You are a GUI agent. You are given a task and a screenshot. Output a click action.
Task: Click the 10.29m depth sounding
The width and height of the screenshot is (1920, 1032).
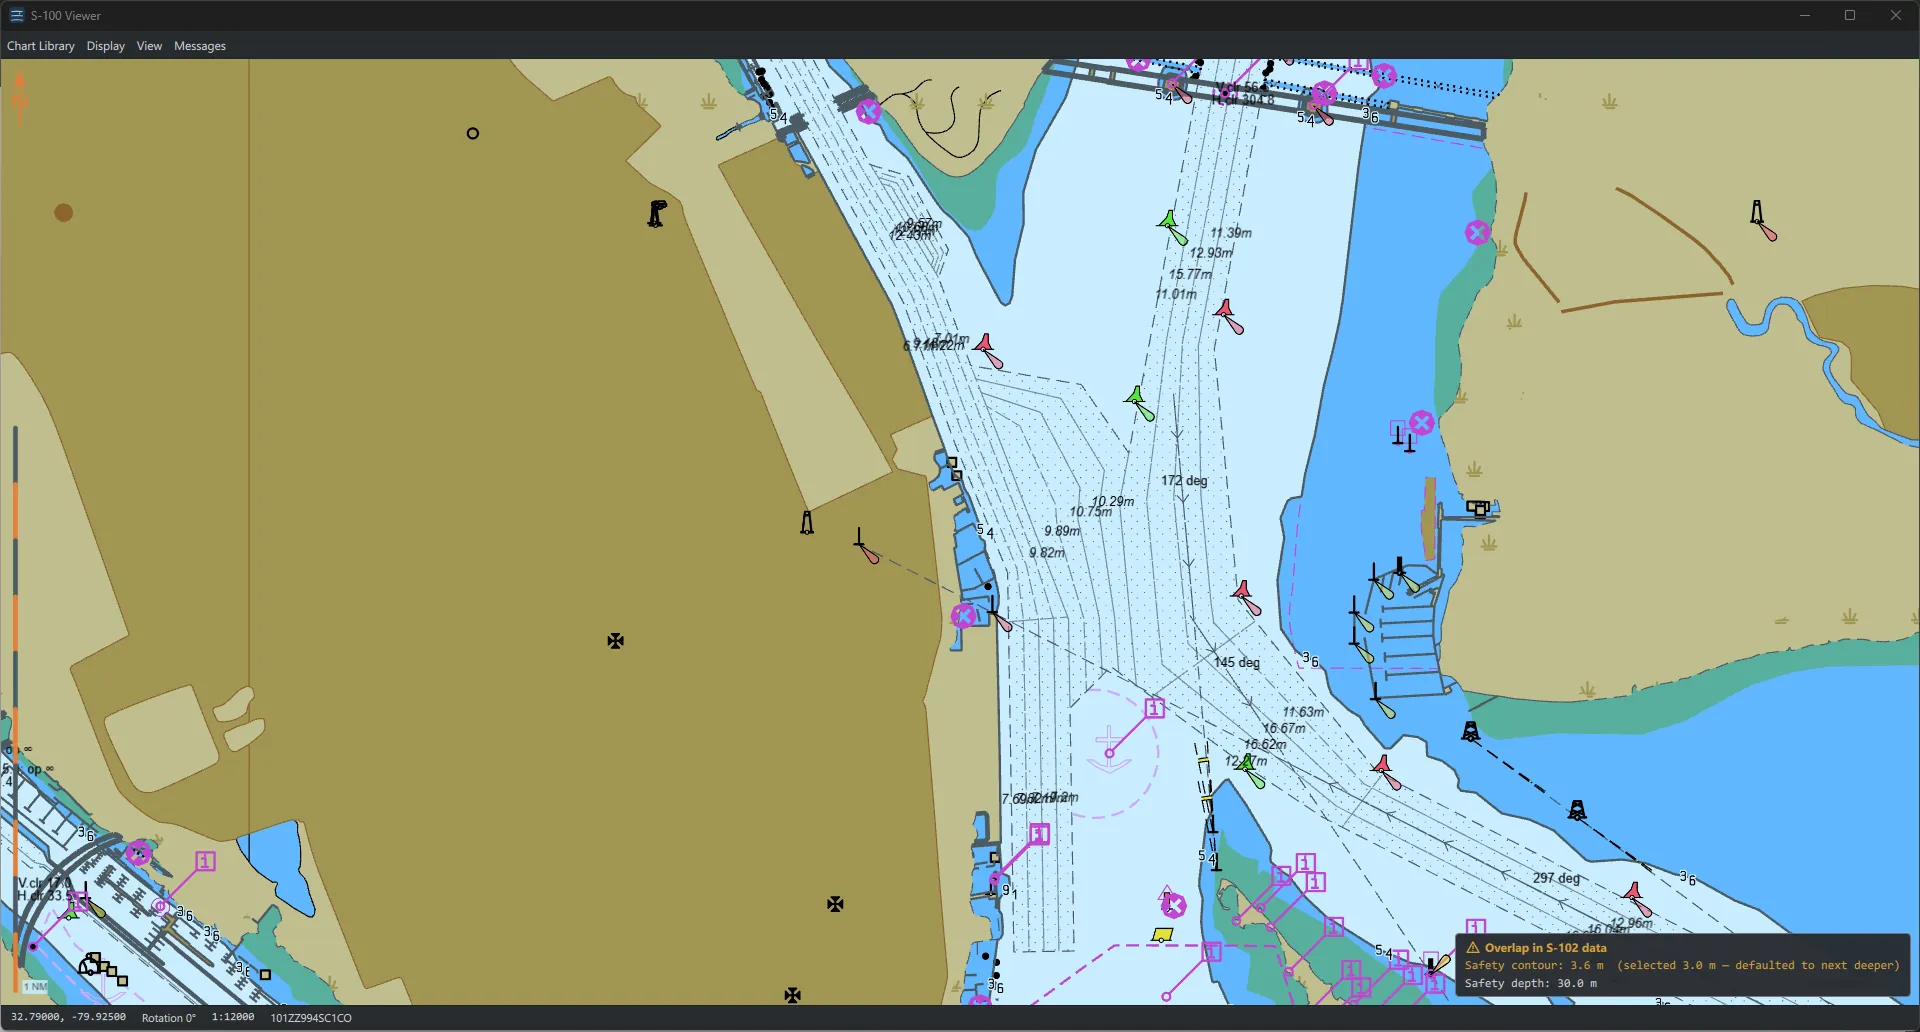(1113, 501)
